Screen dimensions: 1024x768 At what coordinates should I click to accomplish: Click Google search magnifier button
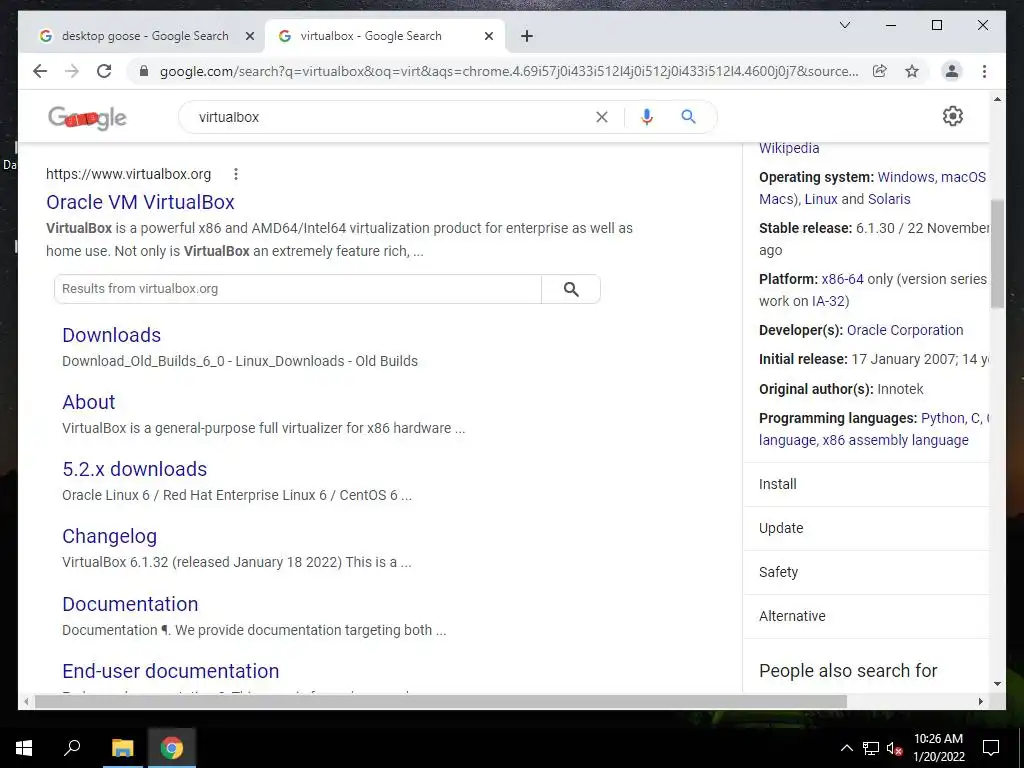coord(688,117)
